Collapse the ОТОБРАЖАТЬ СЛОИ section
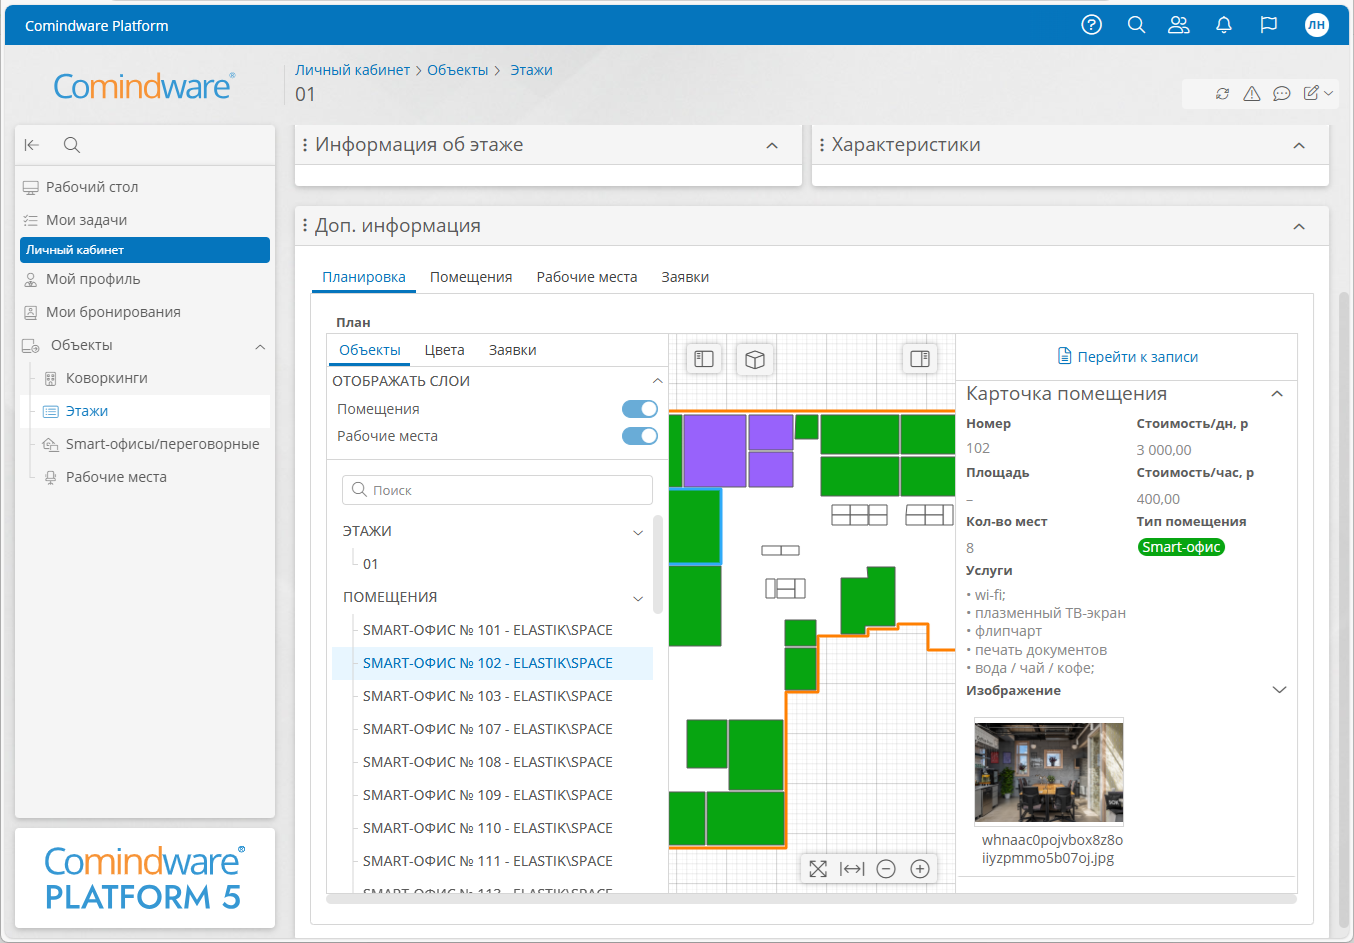This screenshot has height=943, width=1354. [657, 381]
